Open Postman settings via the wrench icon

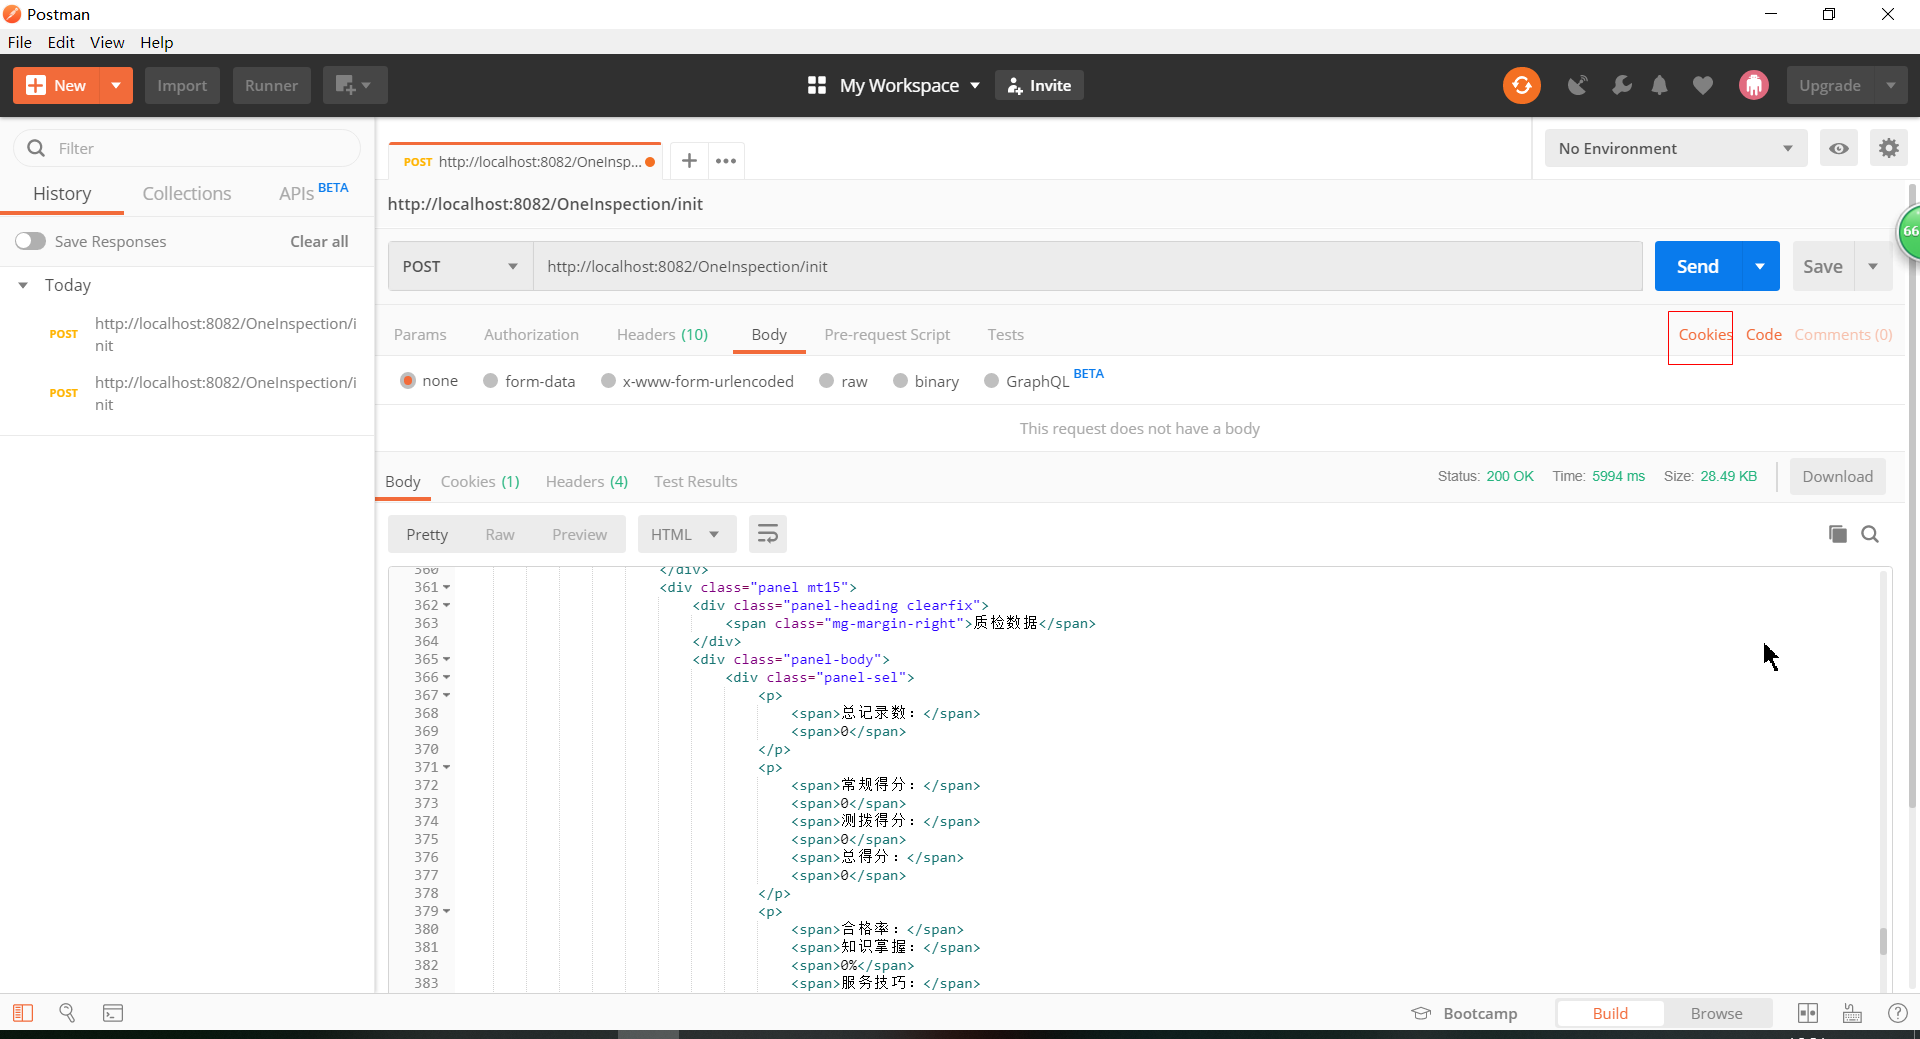(1622, 85)
